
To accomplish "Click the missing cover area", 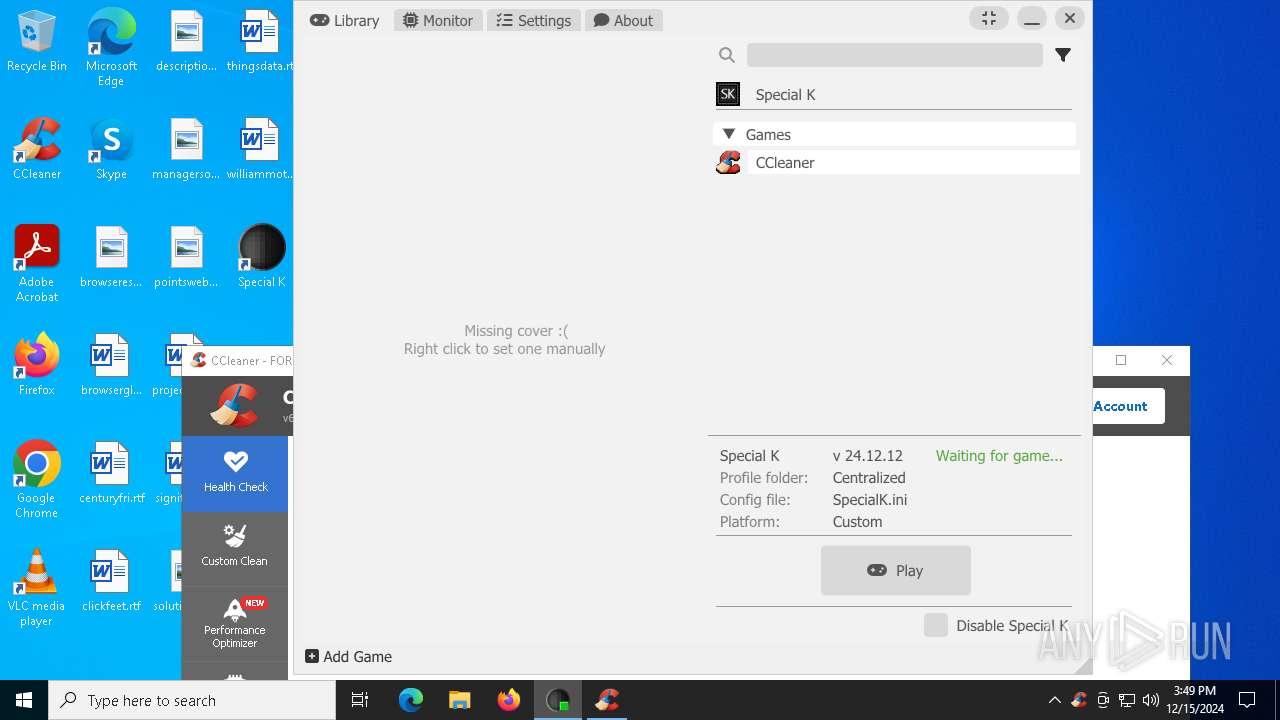I will click(x=504, y=340).
